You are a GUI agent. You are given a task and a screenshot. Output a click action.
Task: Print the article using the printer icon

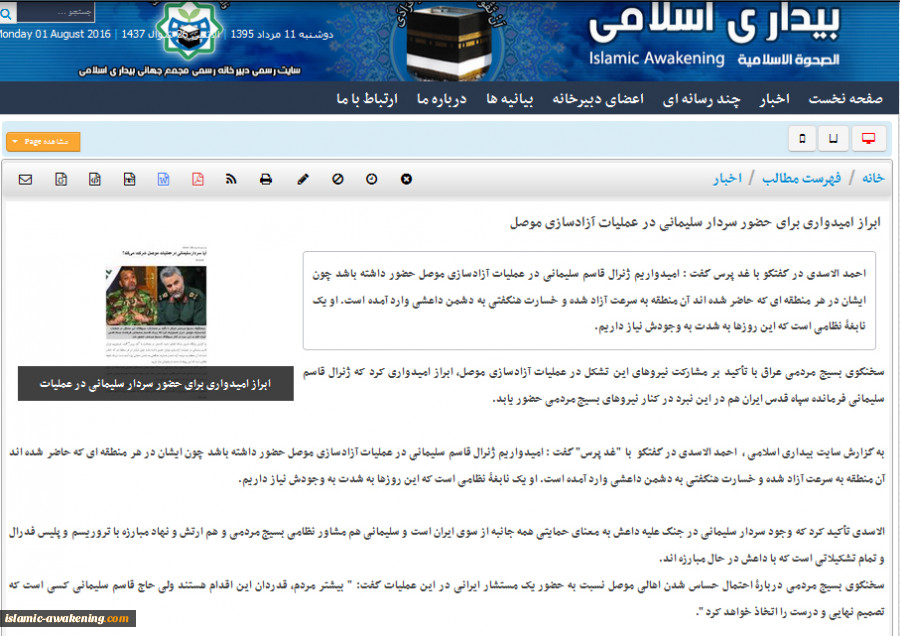(x=265, y=178)
